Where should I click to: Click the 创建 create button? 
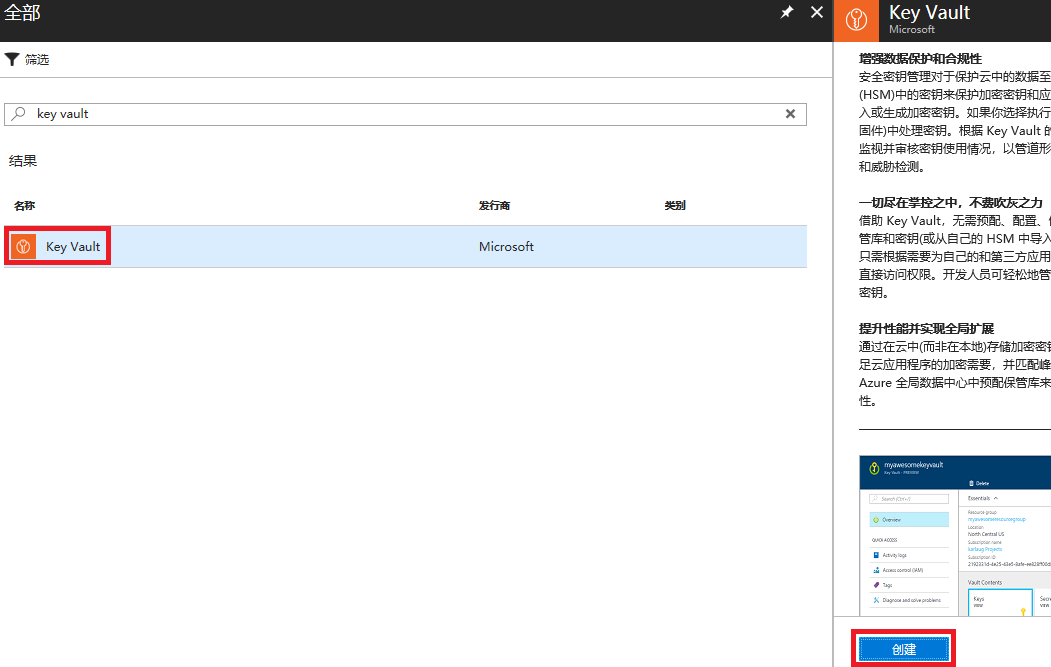click(904, 649)
